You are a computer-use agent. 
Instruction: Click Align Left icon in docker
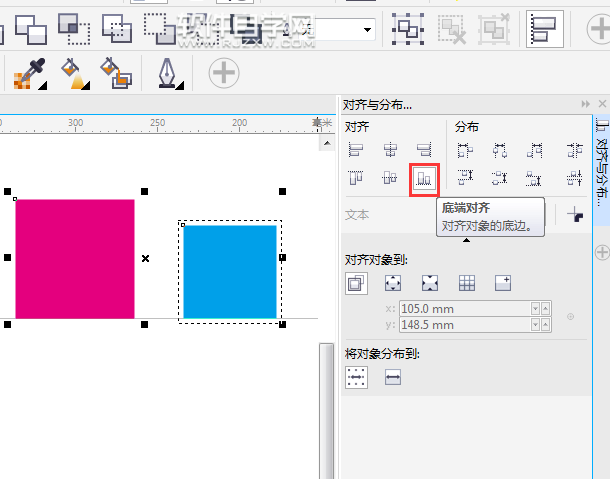(356, 149)
